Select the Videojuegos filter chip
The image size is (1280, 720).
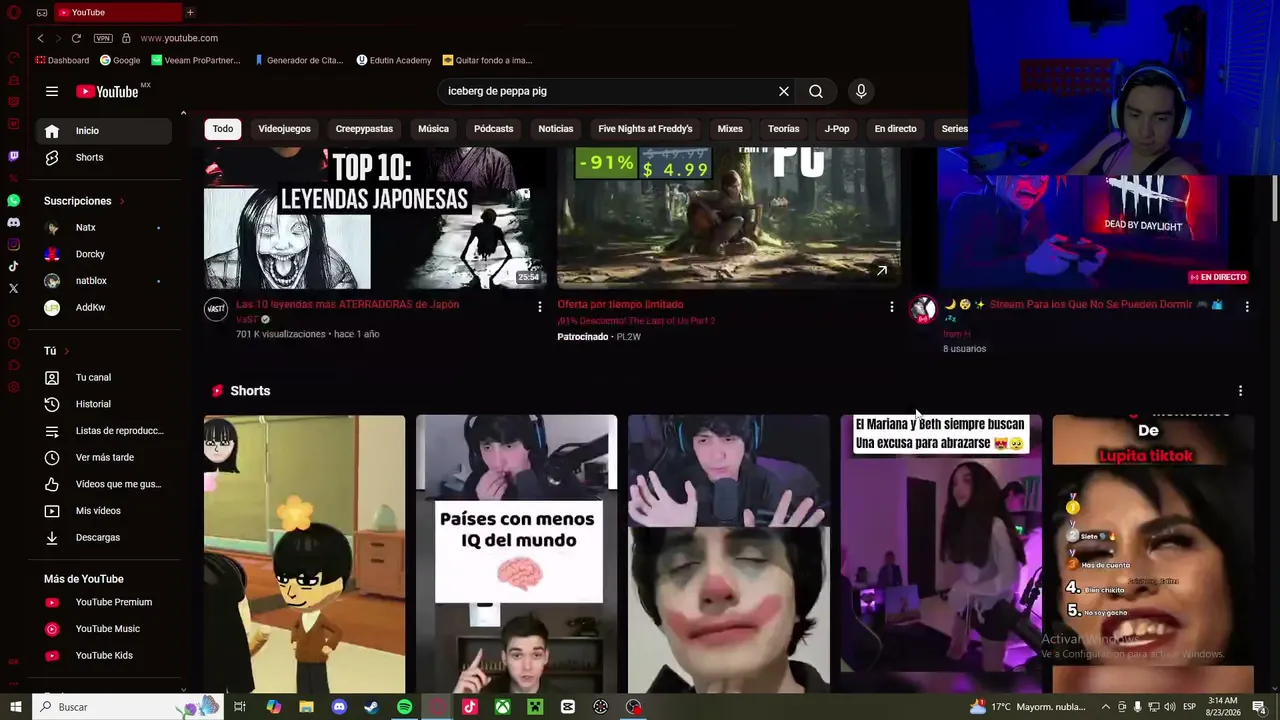284,129
